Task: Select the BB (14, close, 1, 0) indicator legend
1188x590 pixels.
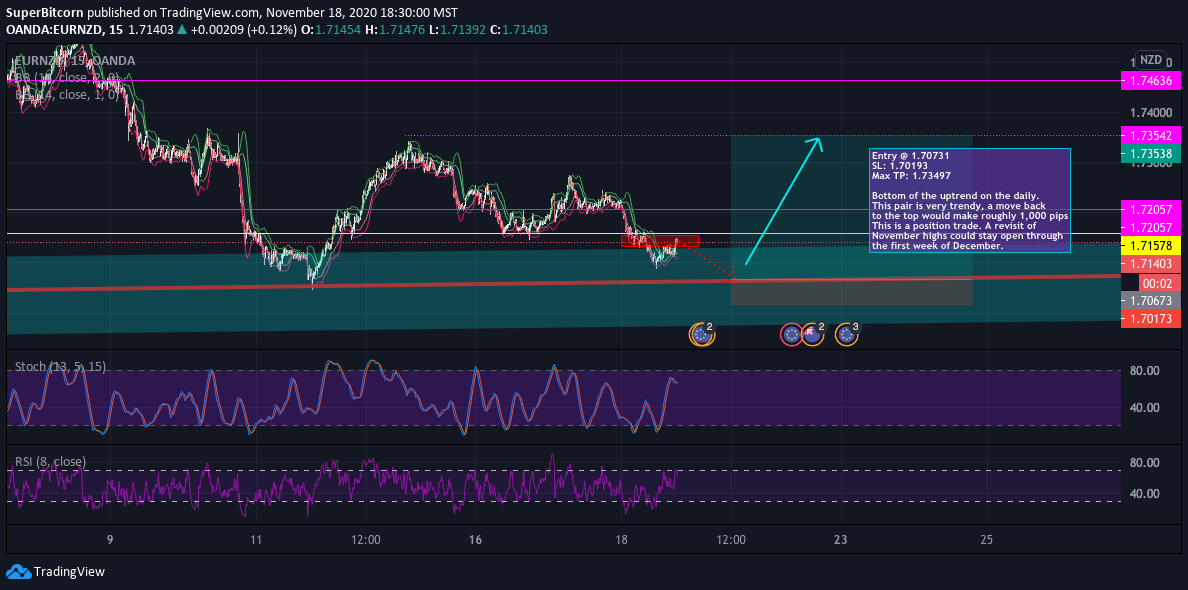Action: (x=67, y=95)
